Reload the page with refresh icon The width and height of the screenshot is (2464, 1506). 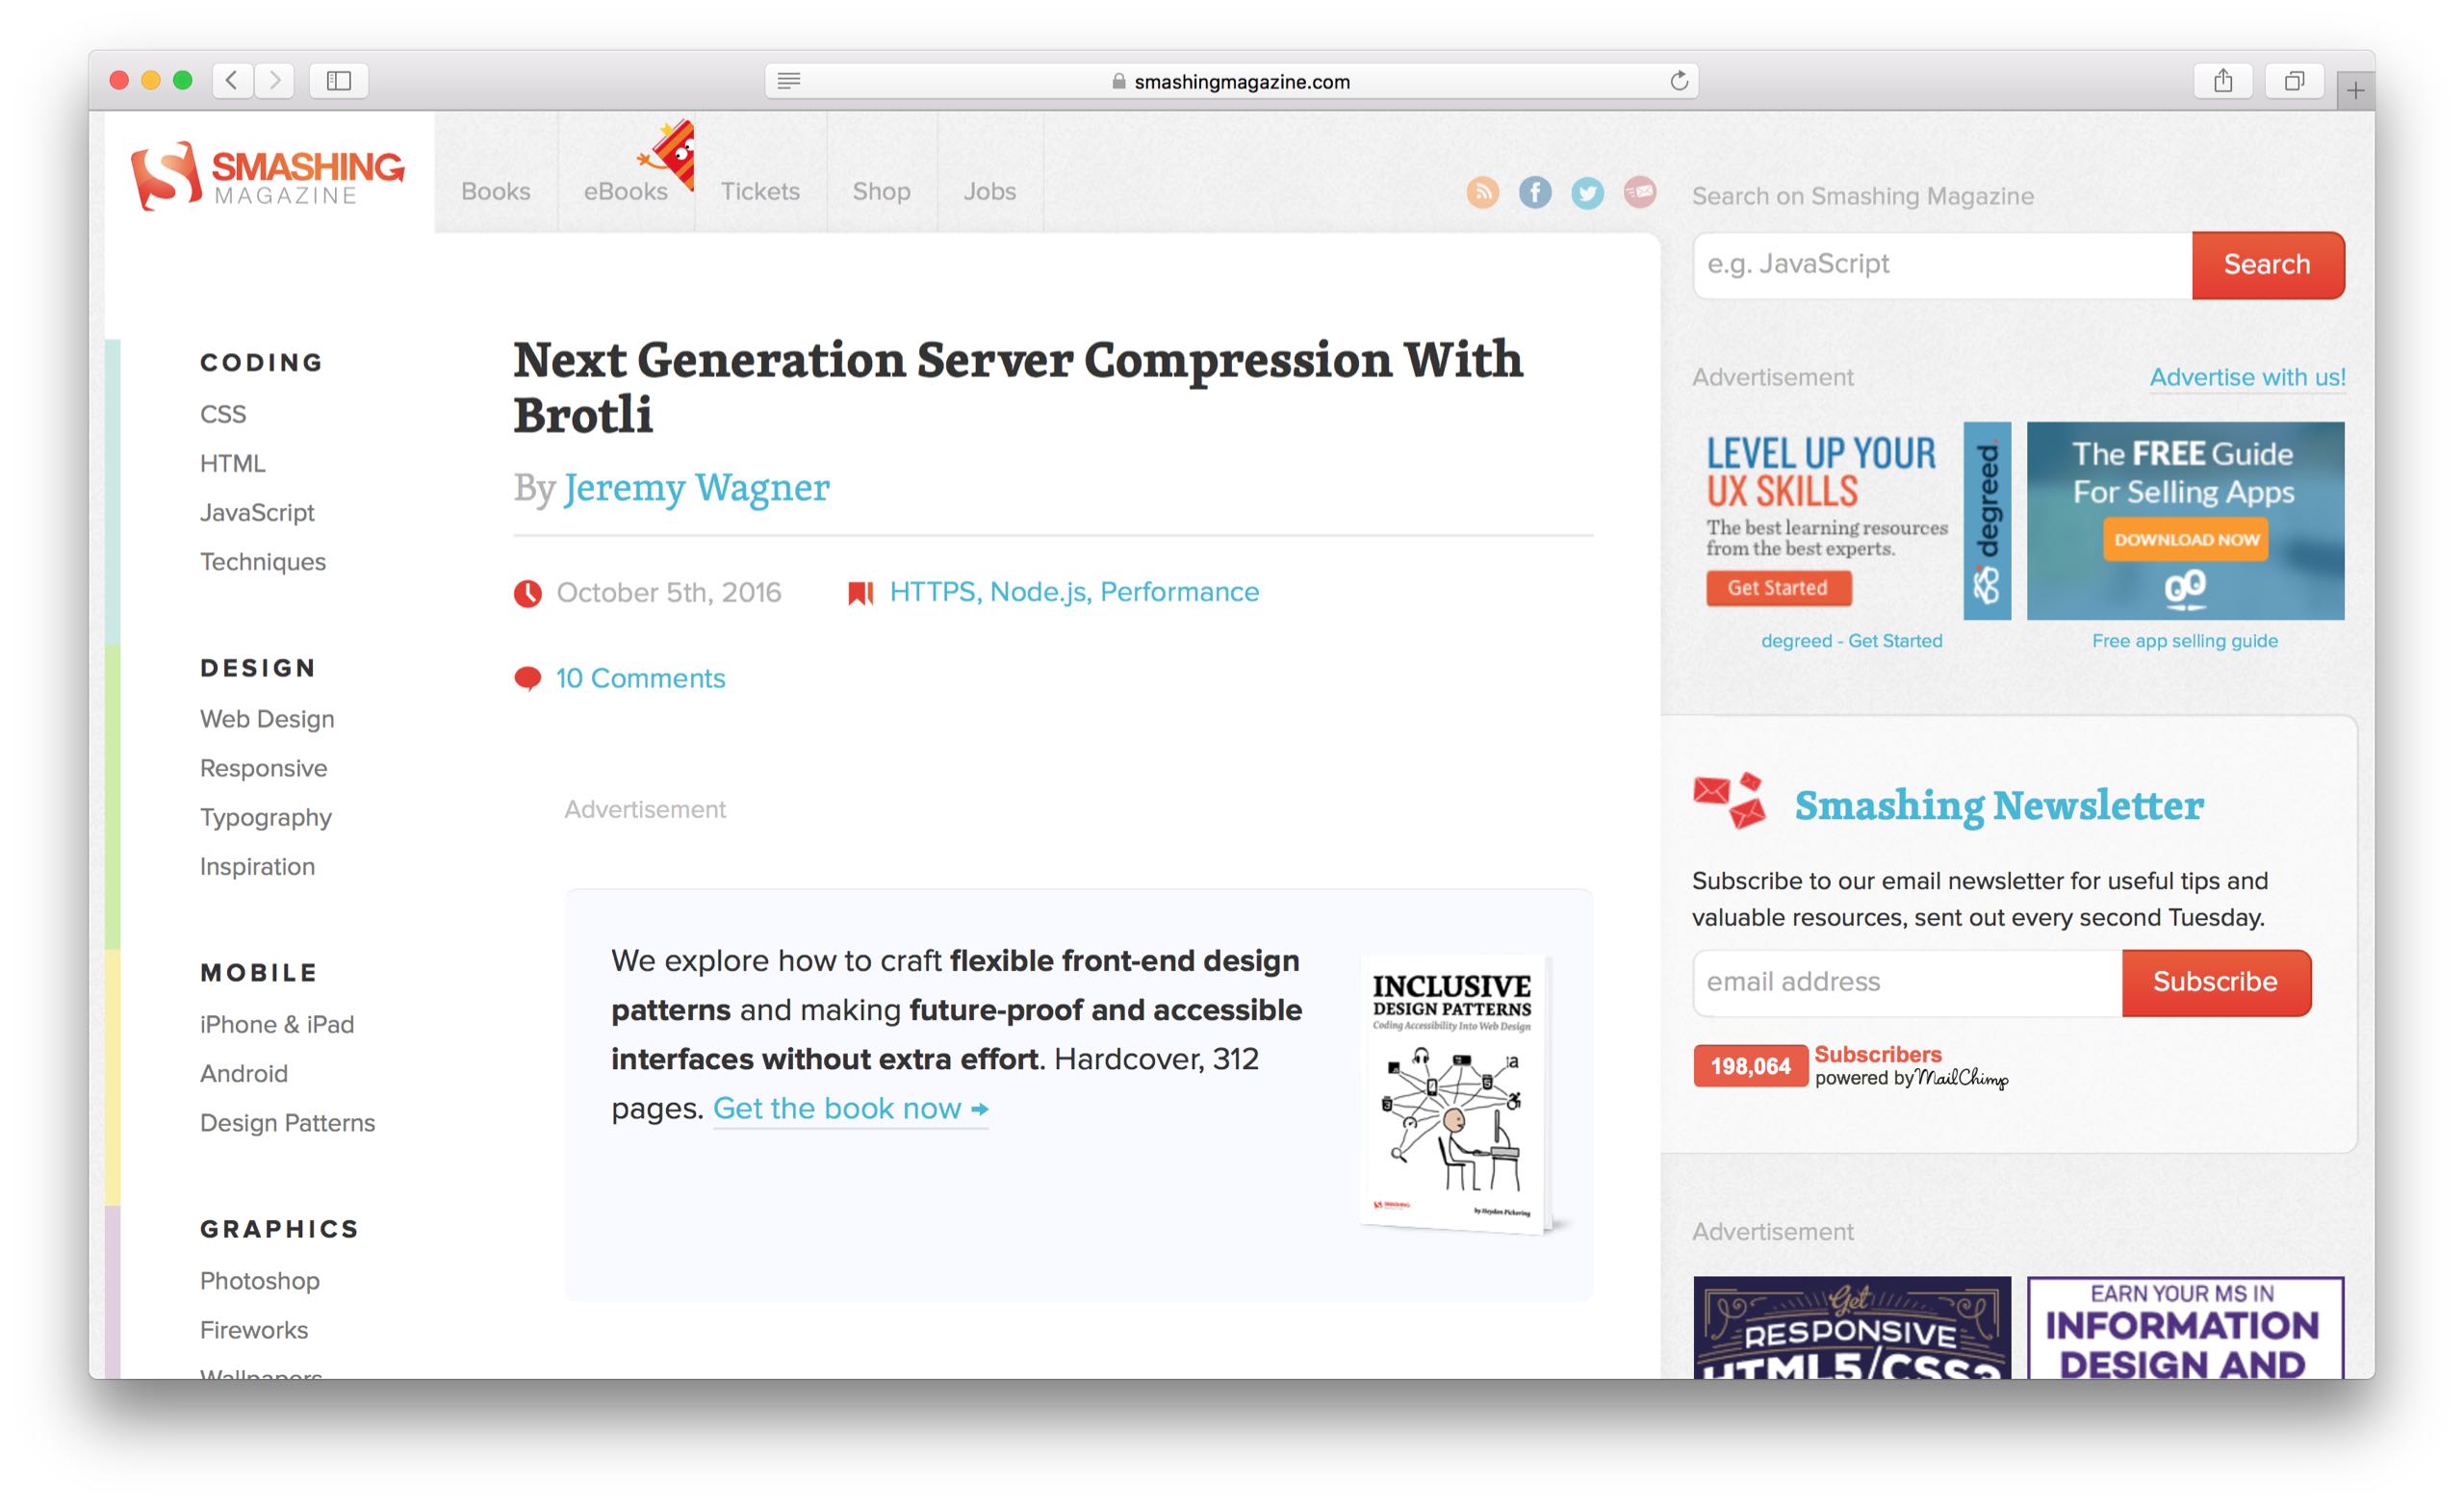click(x=1679, y=81)
